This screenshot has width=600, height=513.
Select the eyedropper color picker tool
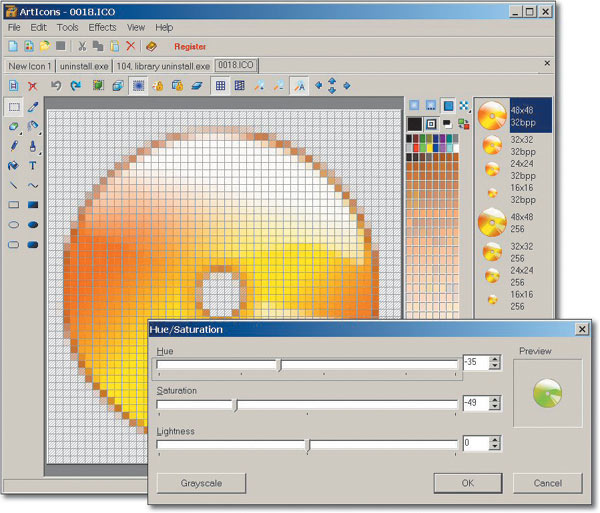33,107
